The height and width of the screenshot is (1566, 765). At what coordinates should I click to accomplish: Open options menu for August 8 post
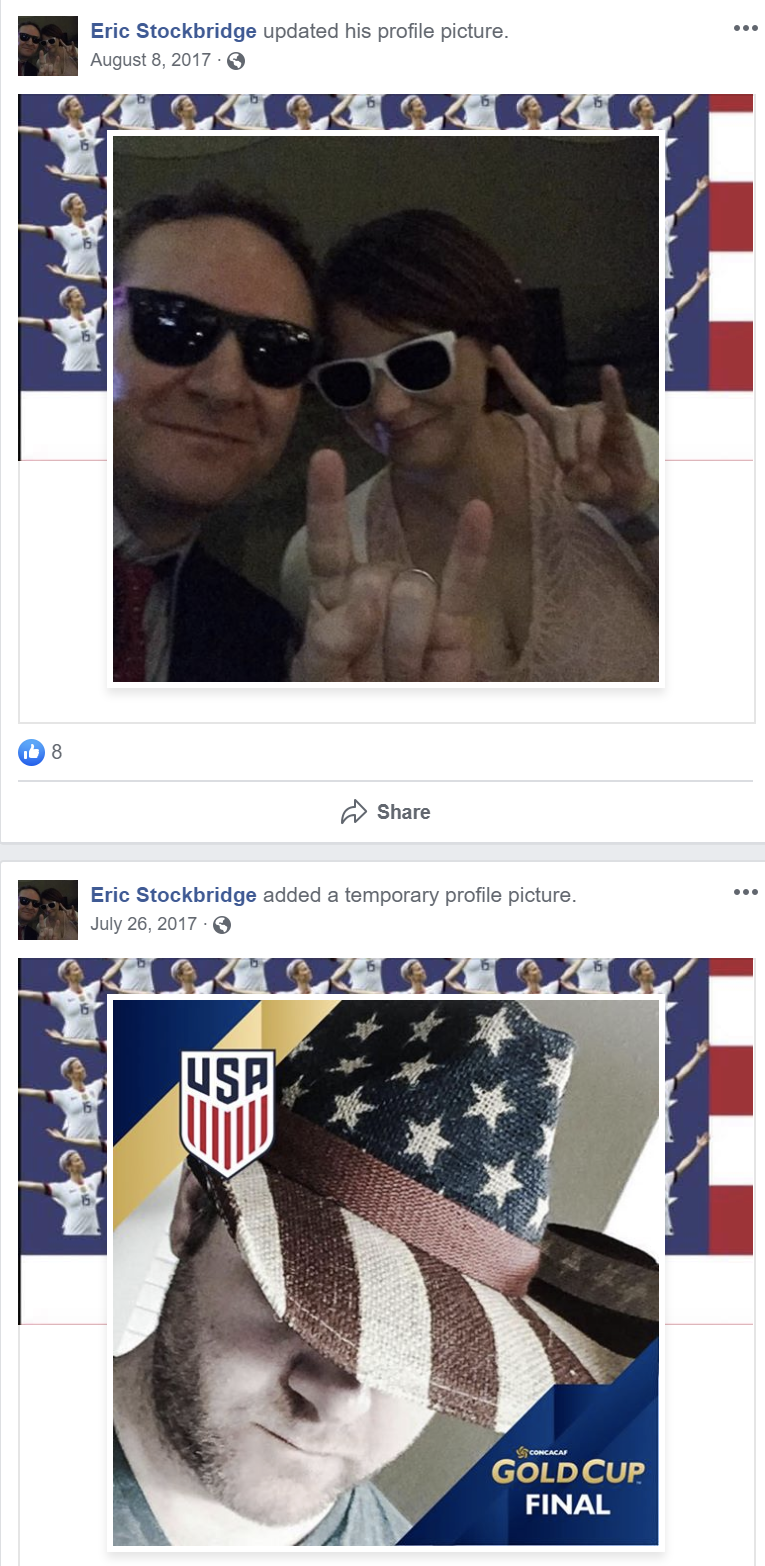pyautogui.click(x=745, y=28)
